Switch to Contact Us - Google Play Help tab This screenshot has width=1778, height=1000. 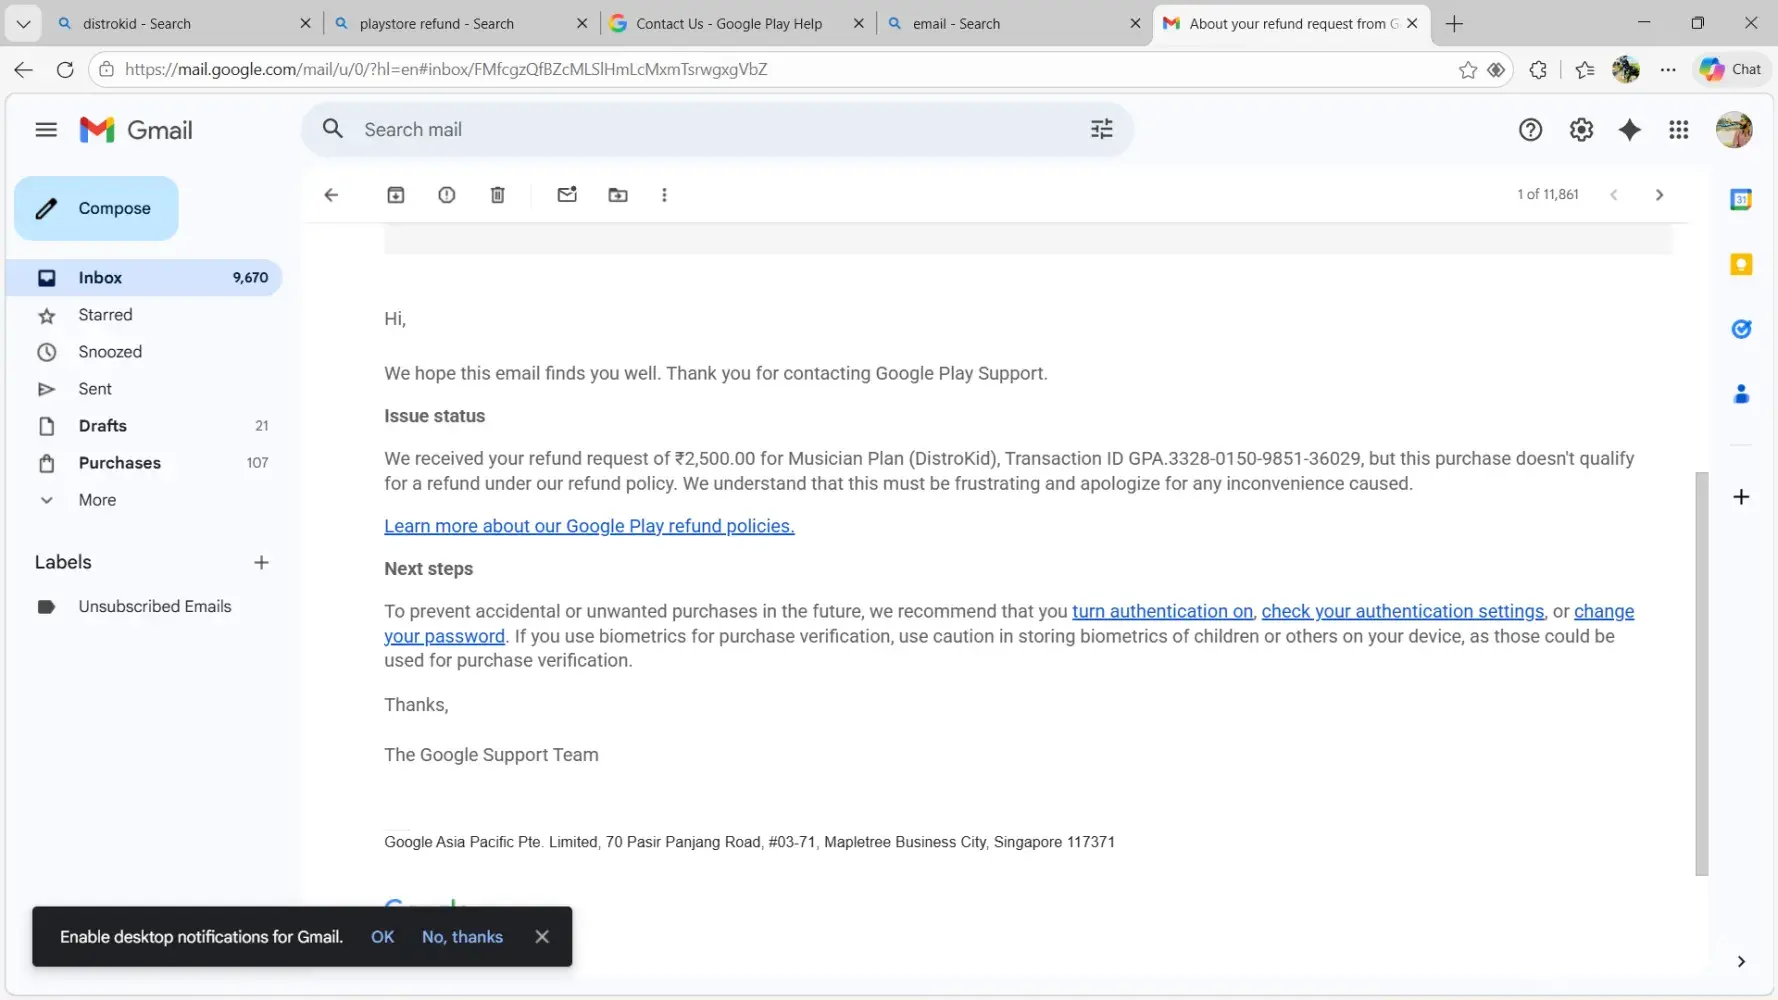point(737,23)
